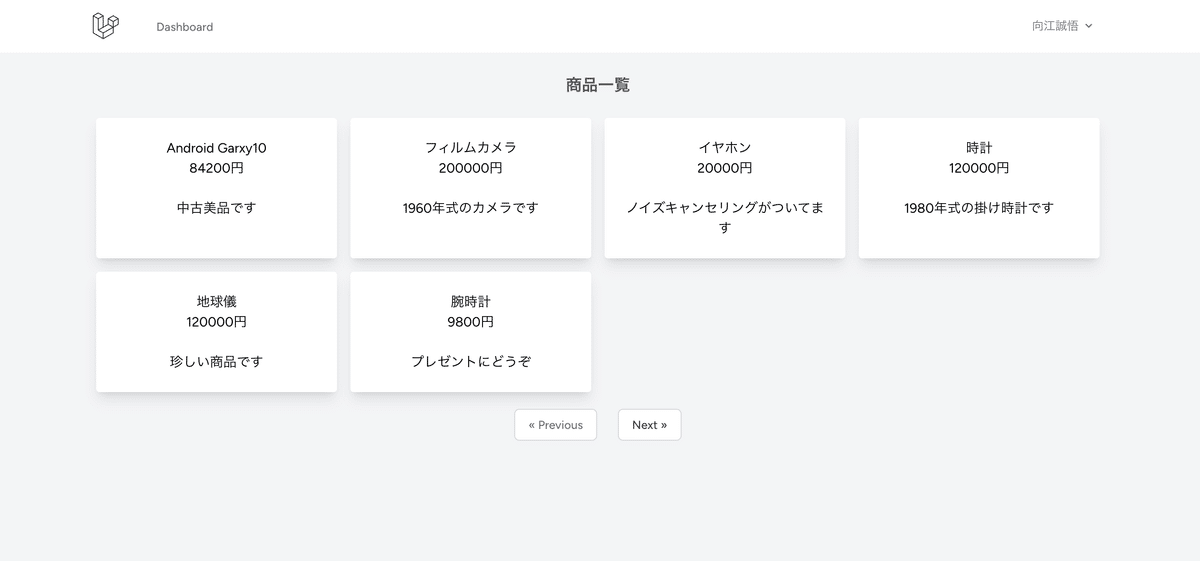Select the 腕時計 product card

[471, 332]
